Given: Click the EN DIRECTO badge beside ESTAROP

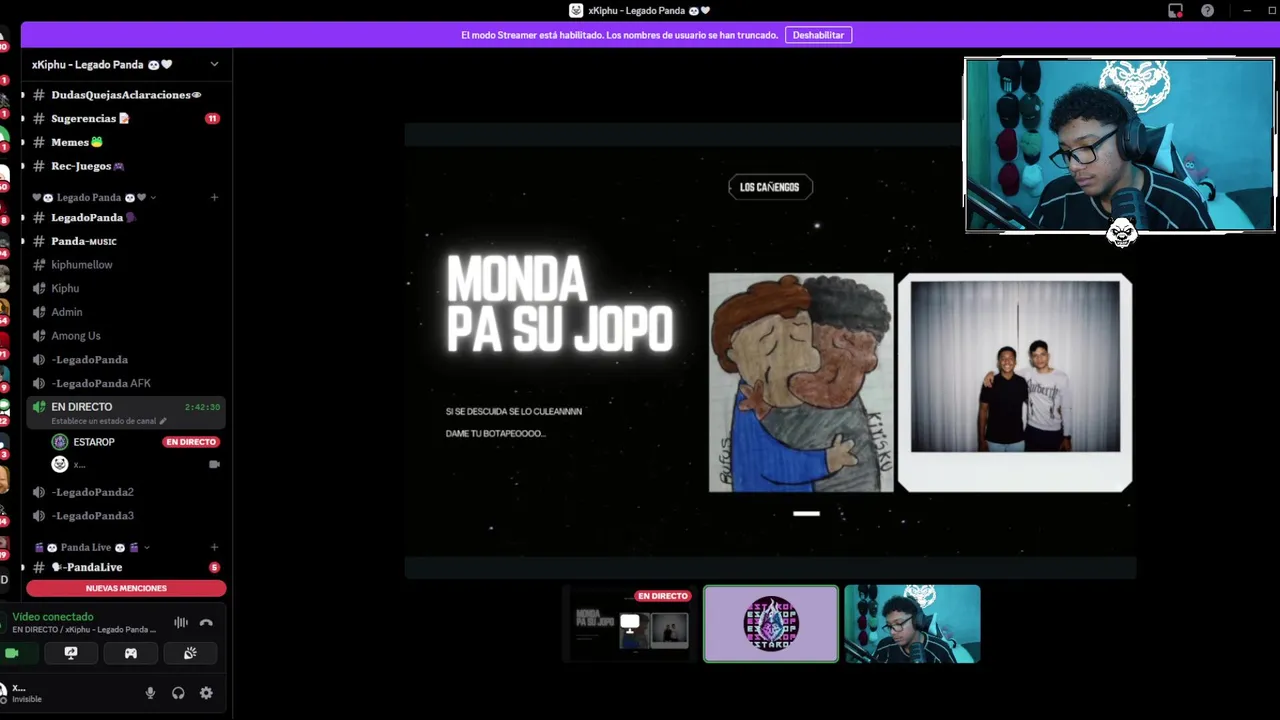Looking at the screenshot, I should [190, 442].
